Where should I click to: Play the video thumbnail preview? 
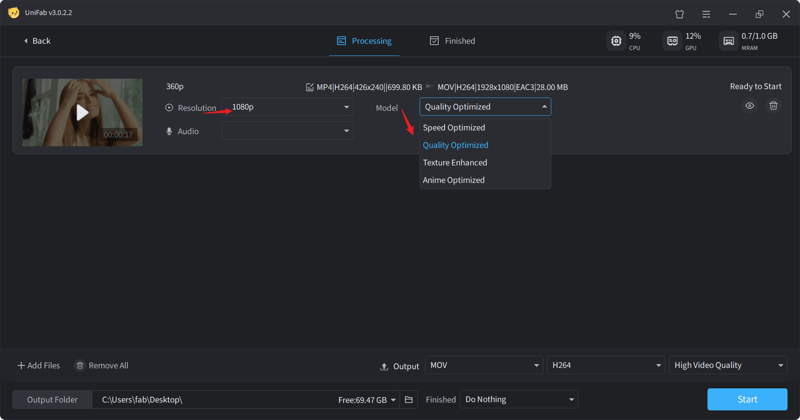coord(82,113)
